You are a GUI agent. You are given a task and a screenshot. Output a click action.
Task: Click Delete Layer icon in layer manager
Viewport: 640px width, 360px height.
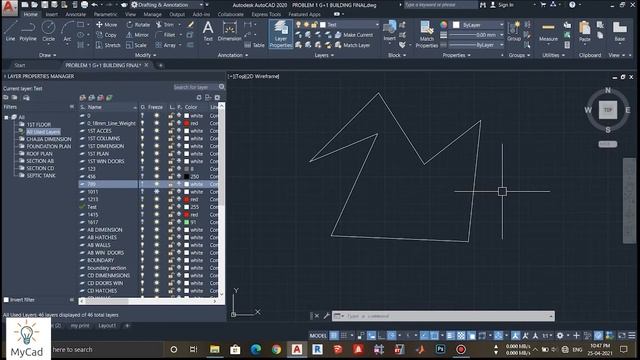point(100,98)
